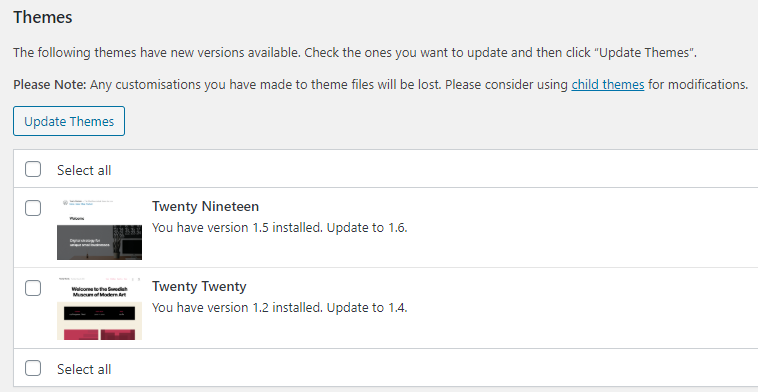Check the Twenty Twenty theme checkbox
This screenshot has height=392, width=758.
33,288
